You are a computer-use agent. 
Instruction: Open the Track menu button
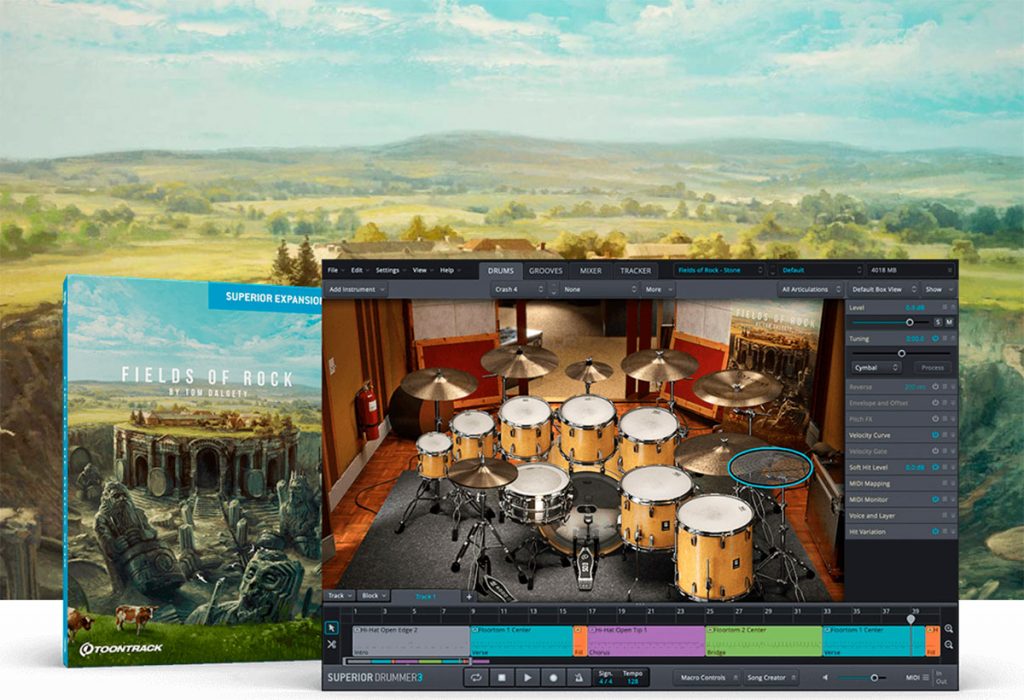point(340,596)
